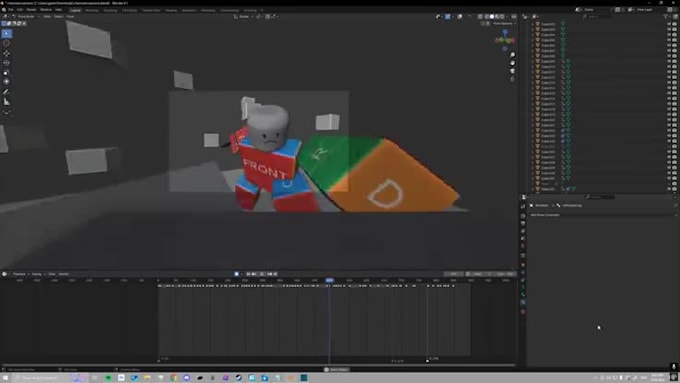Click the viewport navigation gizmo
The width and height of the screenshot is (680, 383).
505,39
